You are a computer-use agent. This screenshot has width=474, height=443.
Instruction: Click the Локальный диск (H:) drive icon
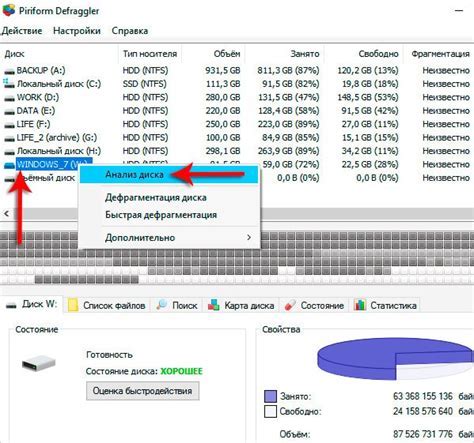9,151
